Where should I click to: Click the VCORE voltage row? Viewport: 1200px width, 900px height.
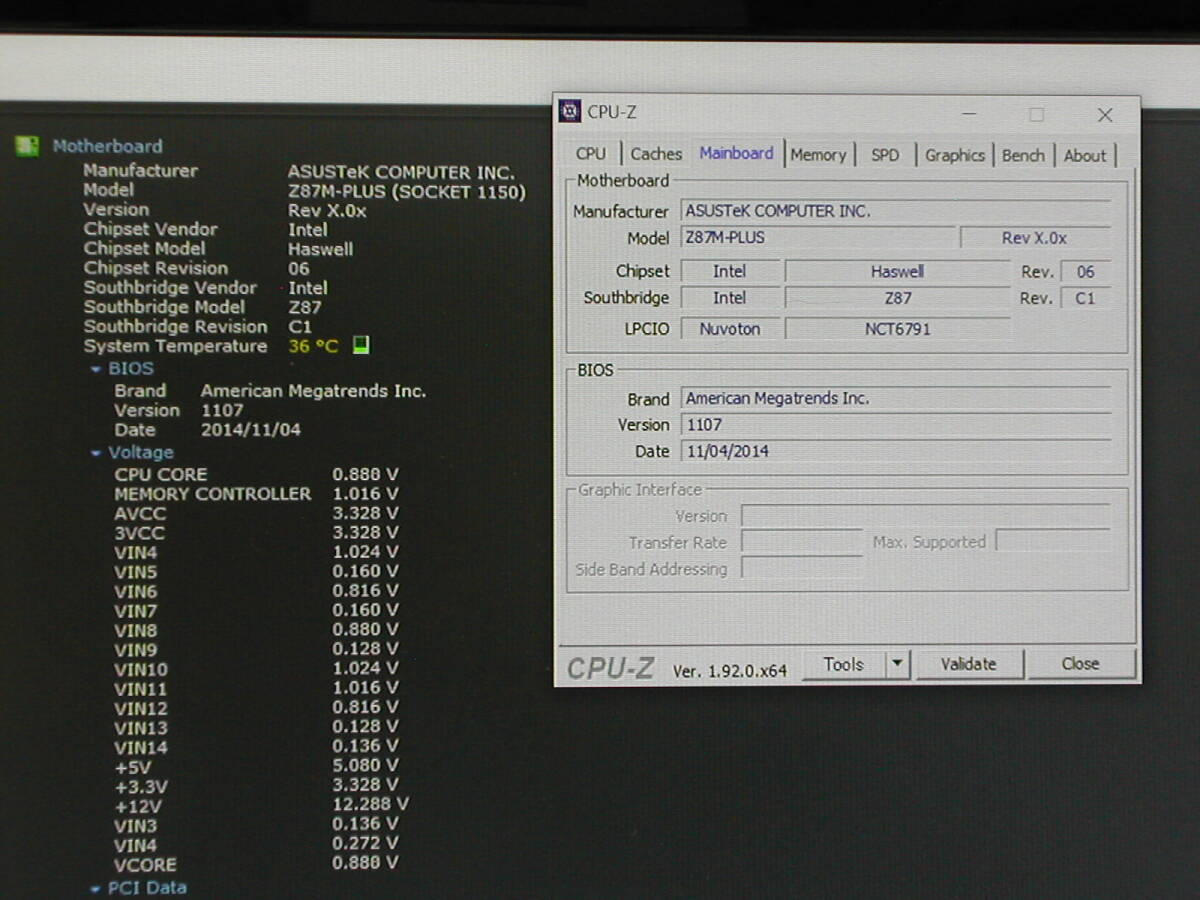tap(256, 864)
